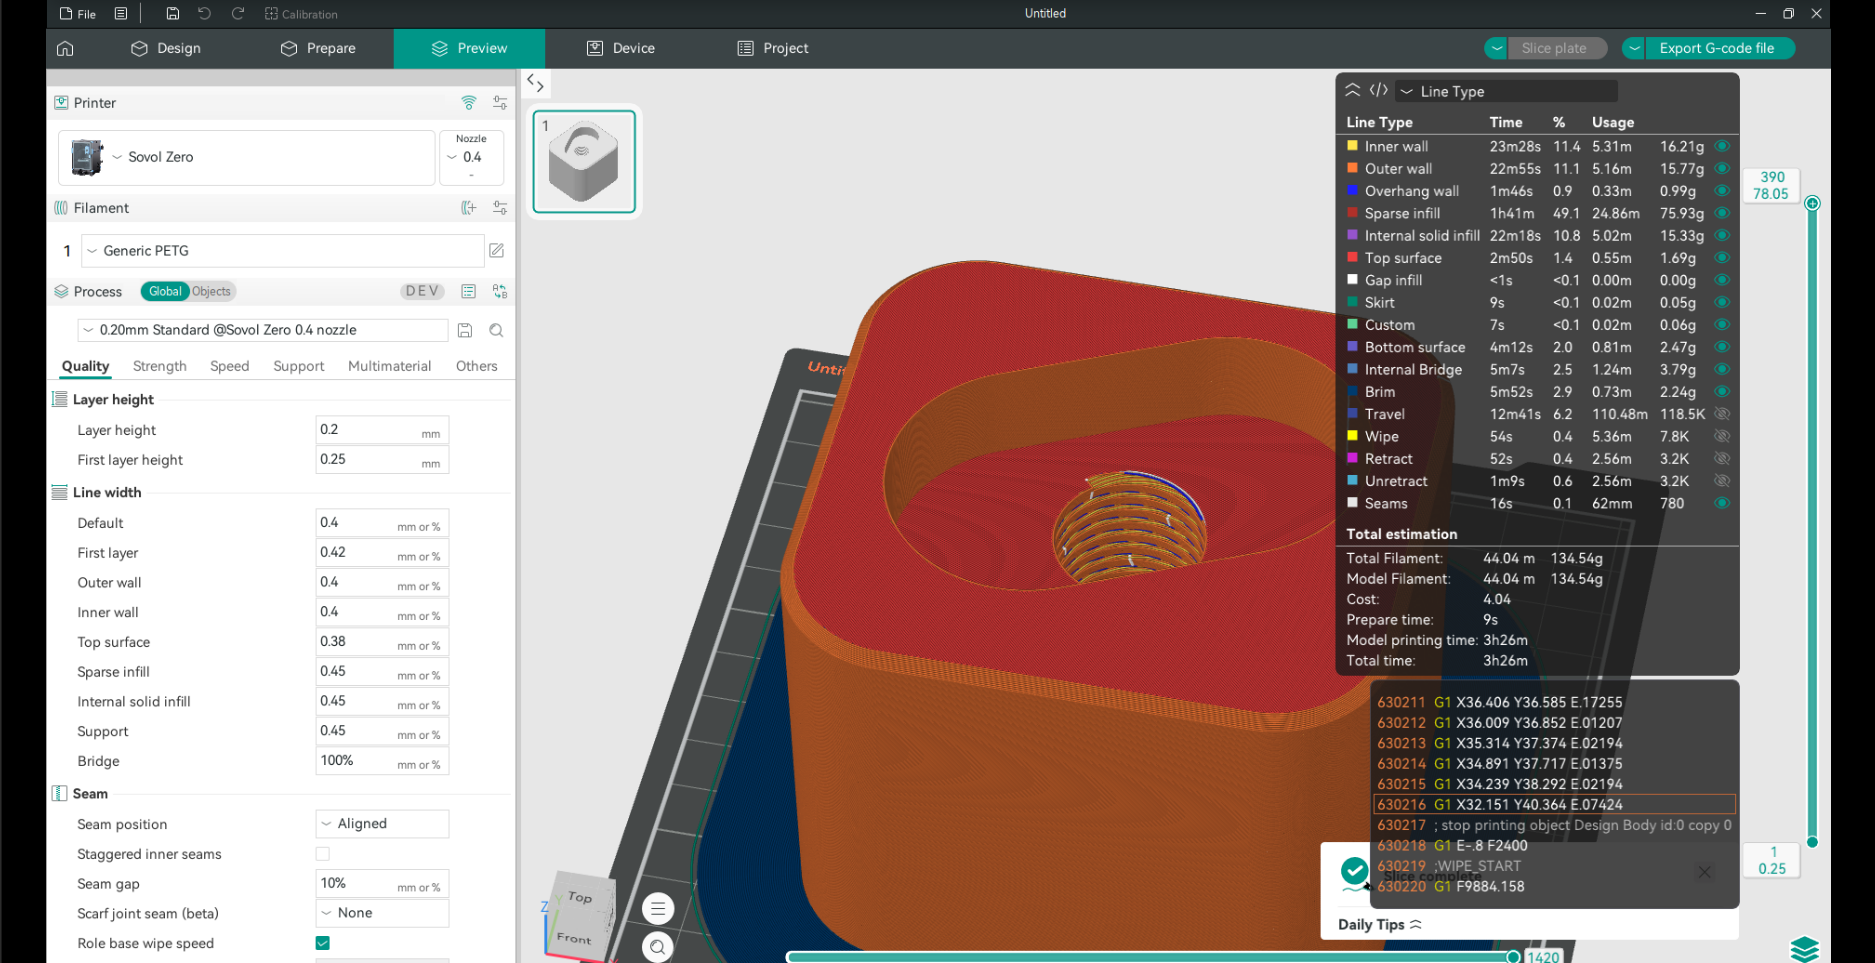
Task: Switch to the Design tab
Action: (x=166, y=48)
